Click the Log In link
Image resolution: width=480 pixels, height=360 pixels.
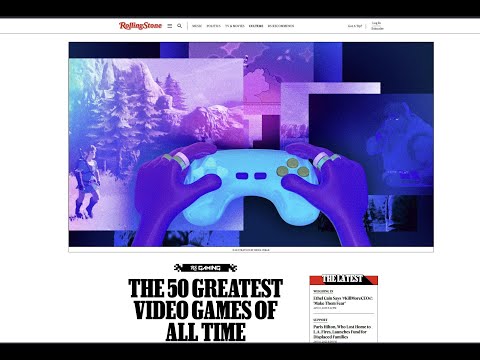point(376,23)
